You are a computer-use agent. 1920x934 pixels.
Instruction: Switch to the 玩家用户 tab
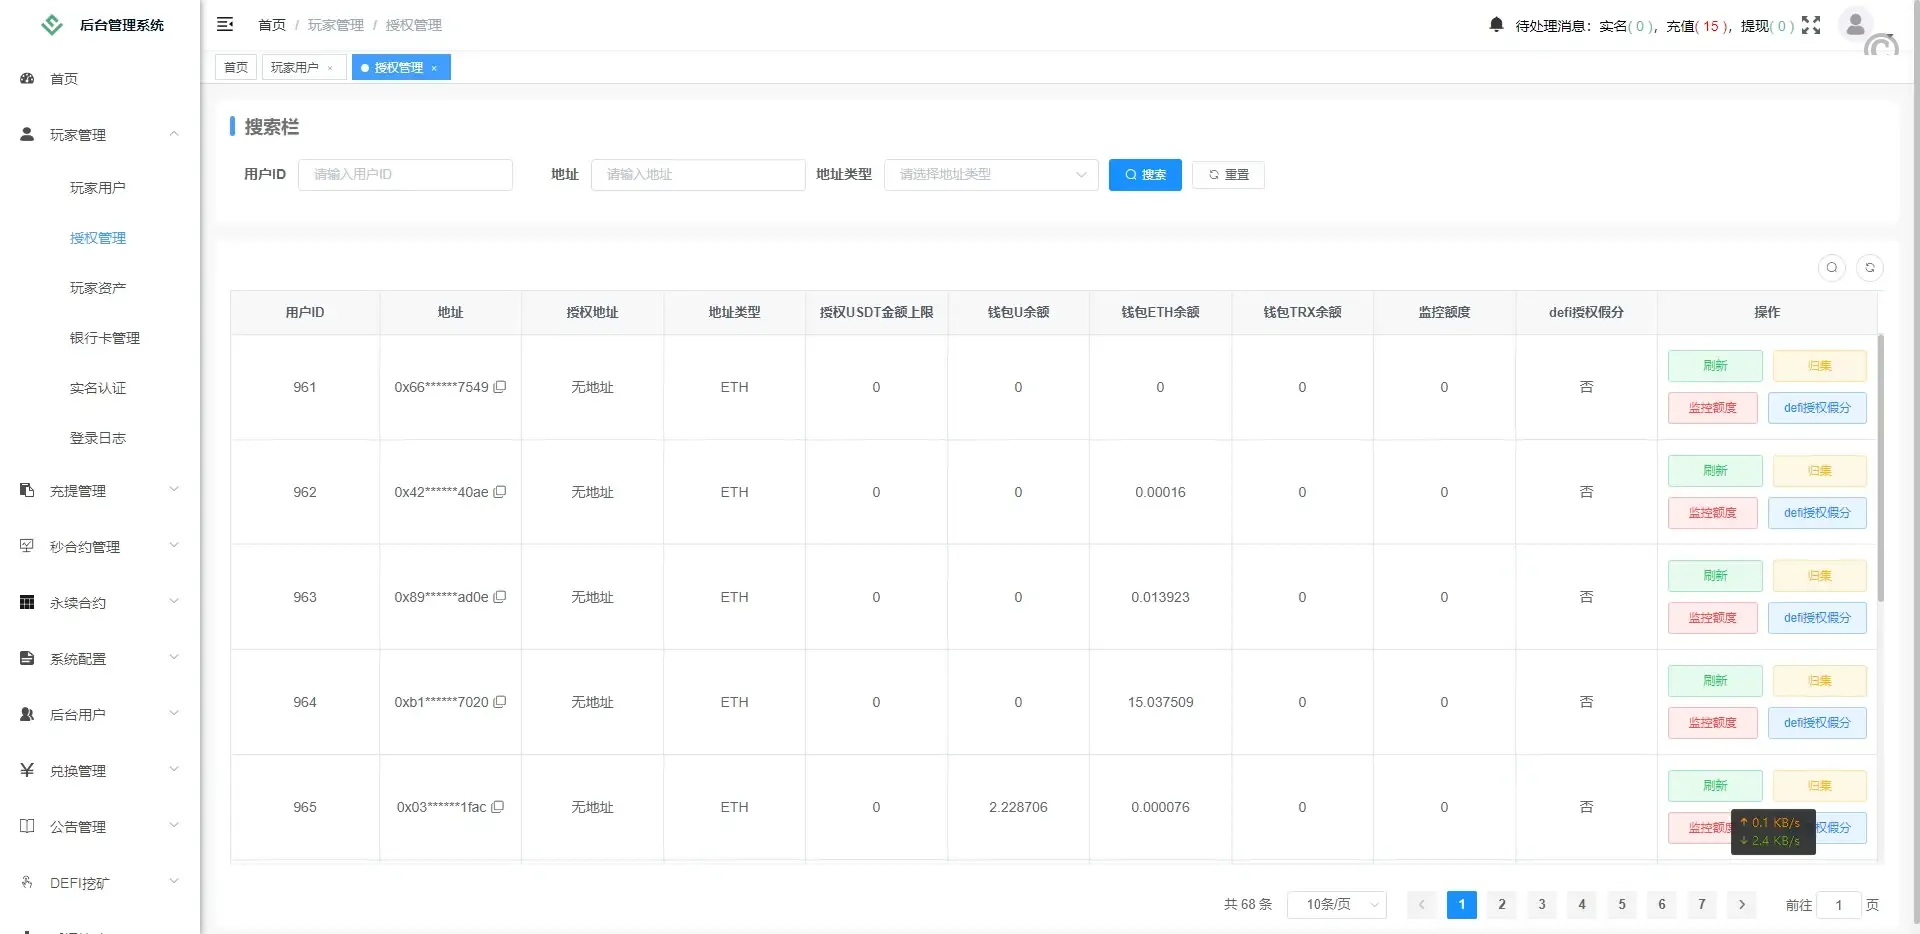click(294, 68)
